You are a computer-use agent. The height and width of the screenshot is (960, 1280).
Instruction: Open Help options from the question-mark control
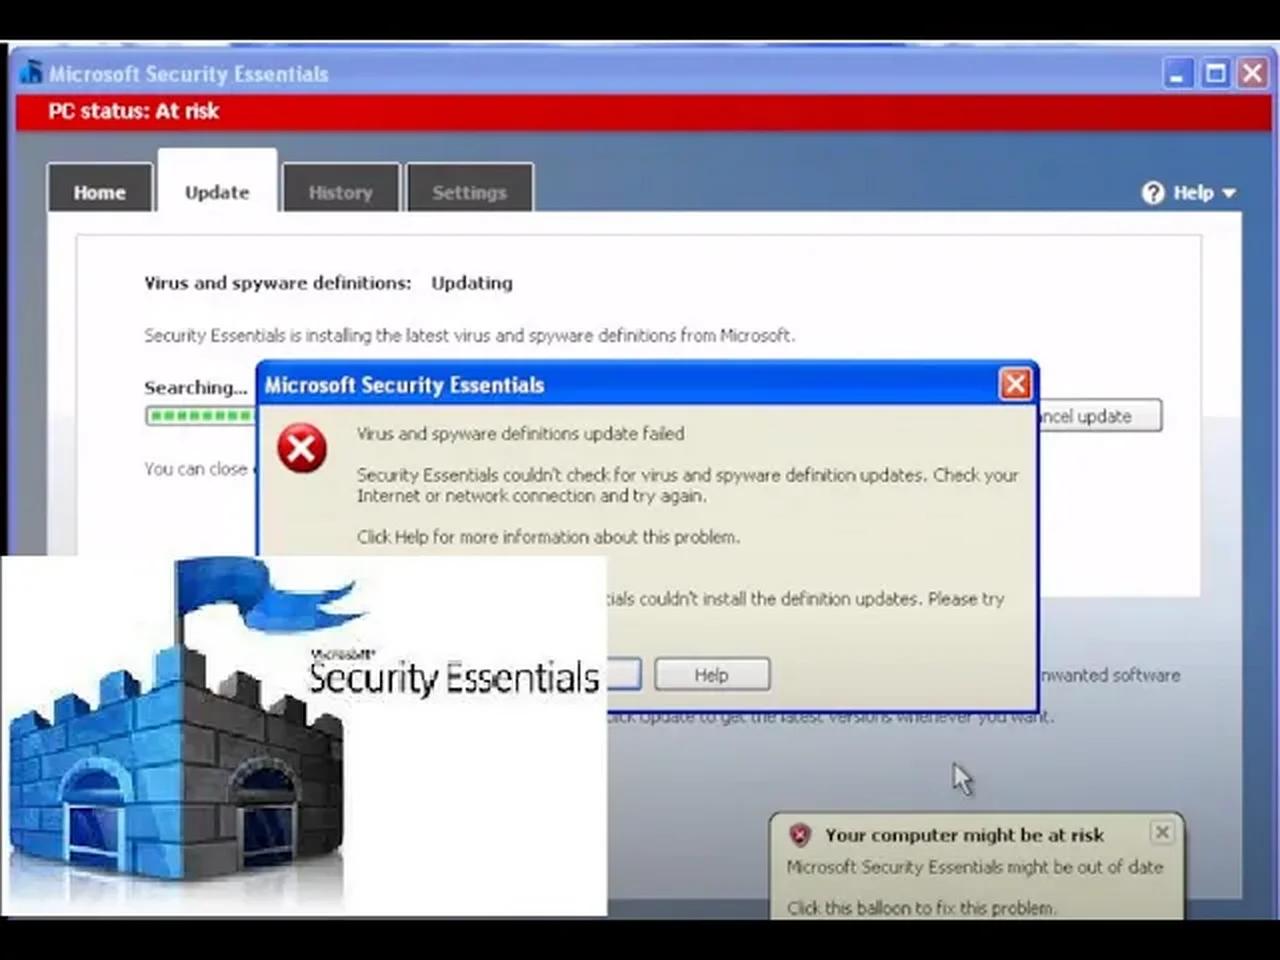1154,192
